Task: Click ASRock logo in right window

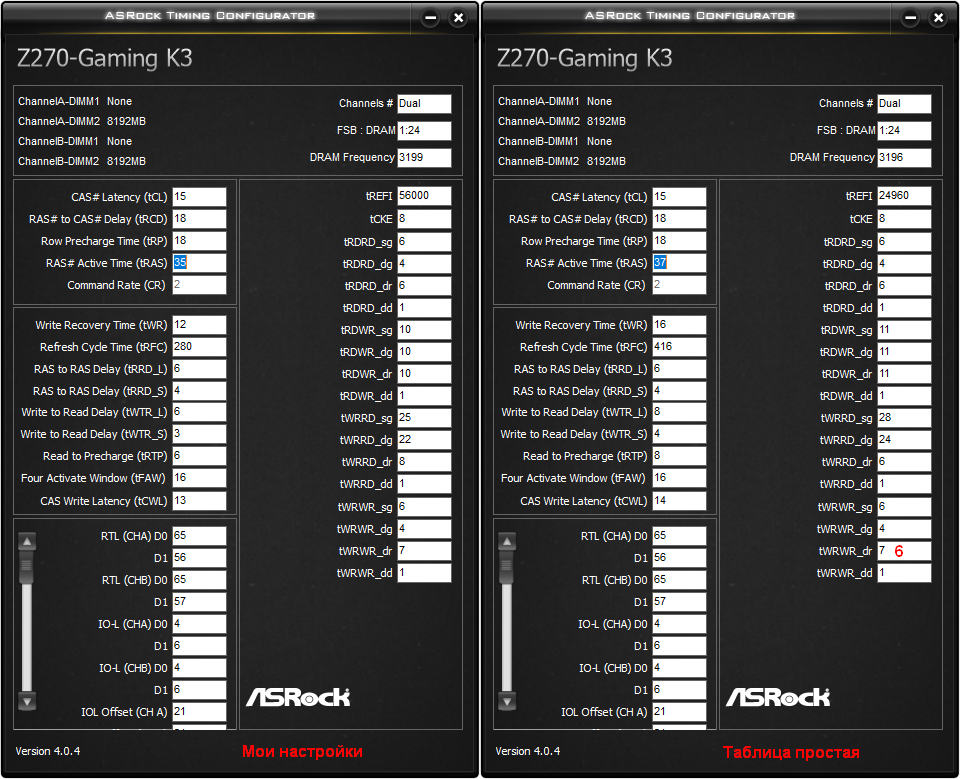Action: coord(778,697)
